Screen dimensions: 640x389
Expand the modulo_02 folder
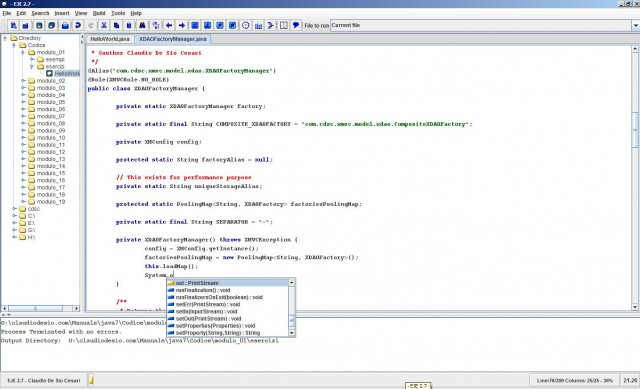coord(23,81)
